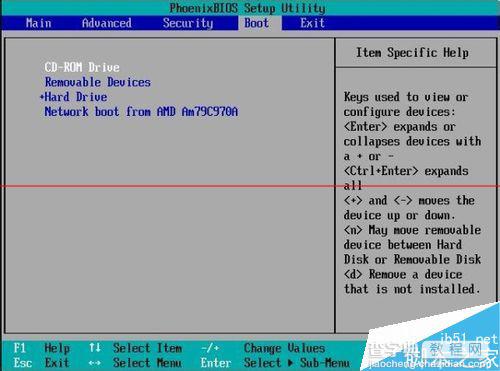Click the F1 Help key legend
500x371 pixels.
click(x=42, y=348)
